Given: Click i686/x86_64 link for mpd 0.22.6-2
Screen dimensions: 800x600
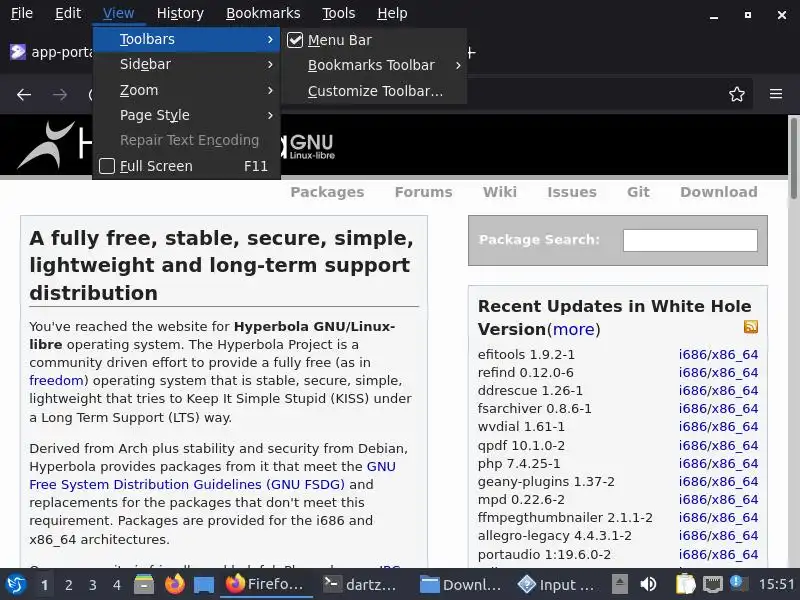Looking at the screenshot, I should point(718,499).
